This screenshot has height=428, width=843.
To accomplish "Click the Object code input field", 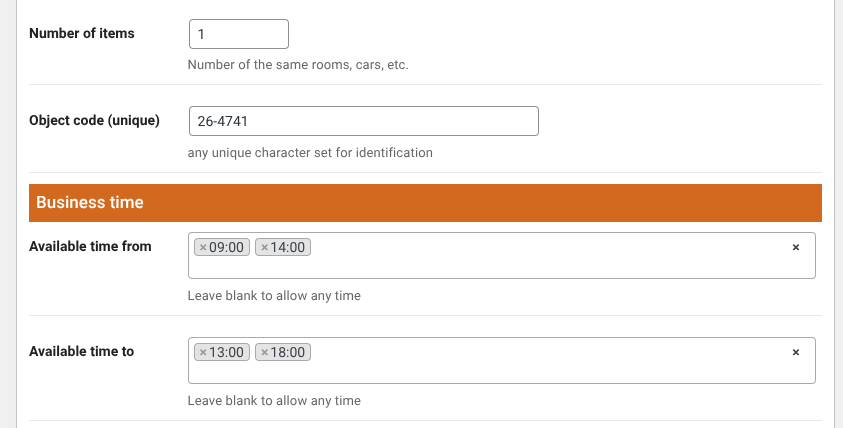I will click(363, 121).
